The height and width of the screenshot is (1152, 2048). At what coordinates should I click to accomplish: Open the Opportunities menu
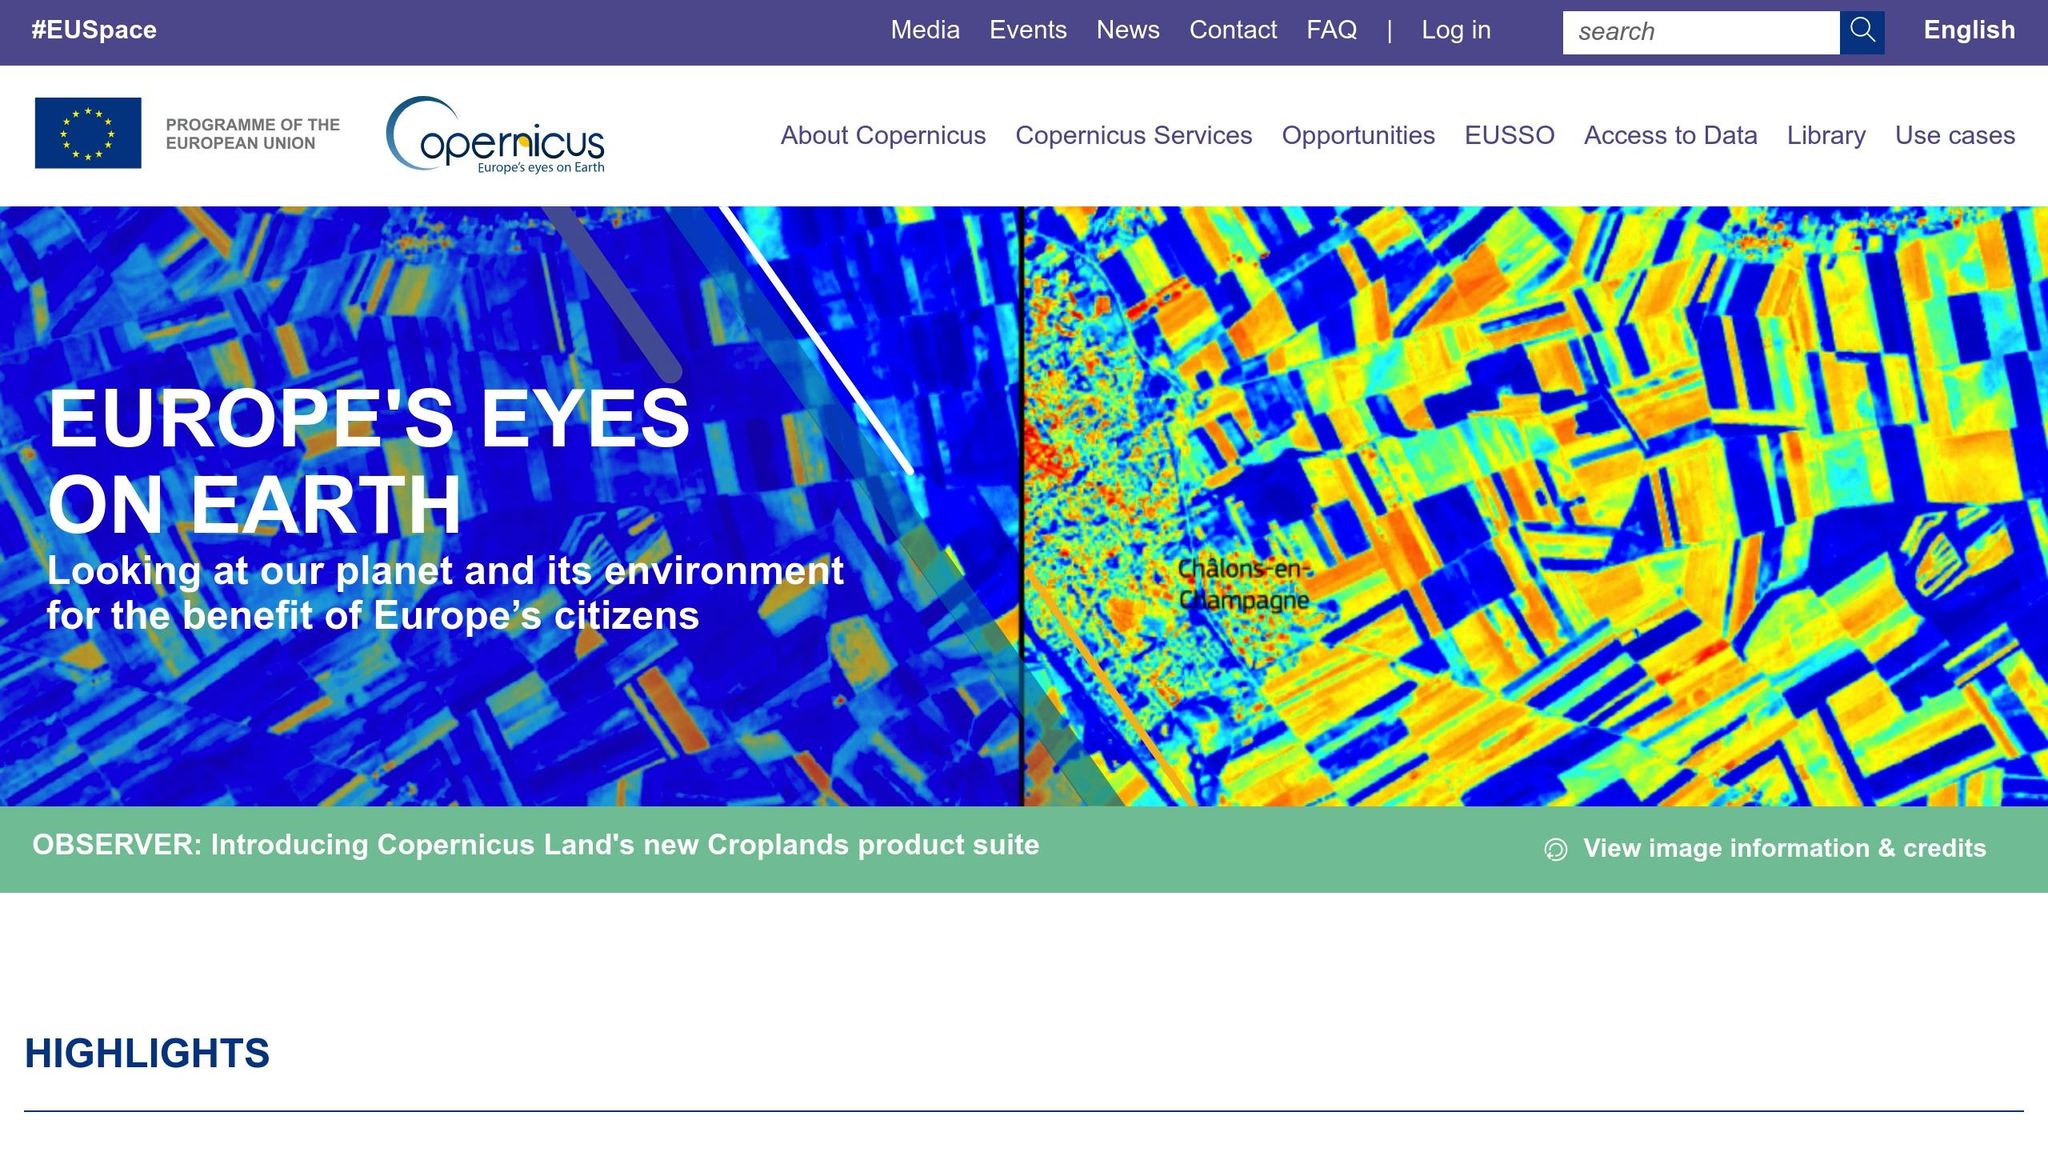[1358, 135]
